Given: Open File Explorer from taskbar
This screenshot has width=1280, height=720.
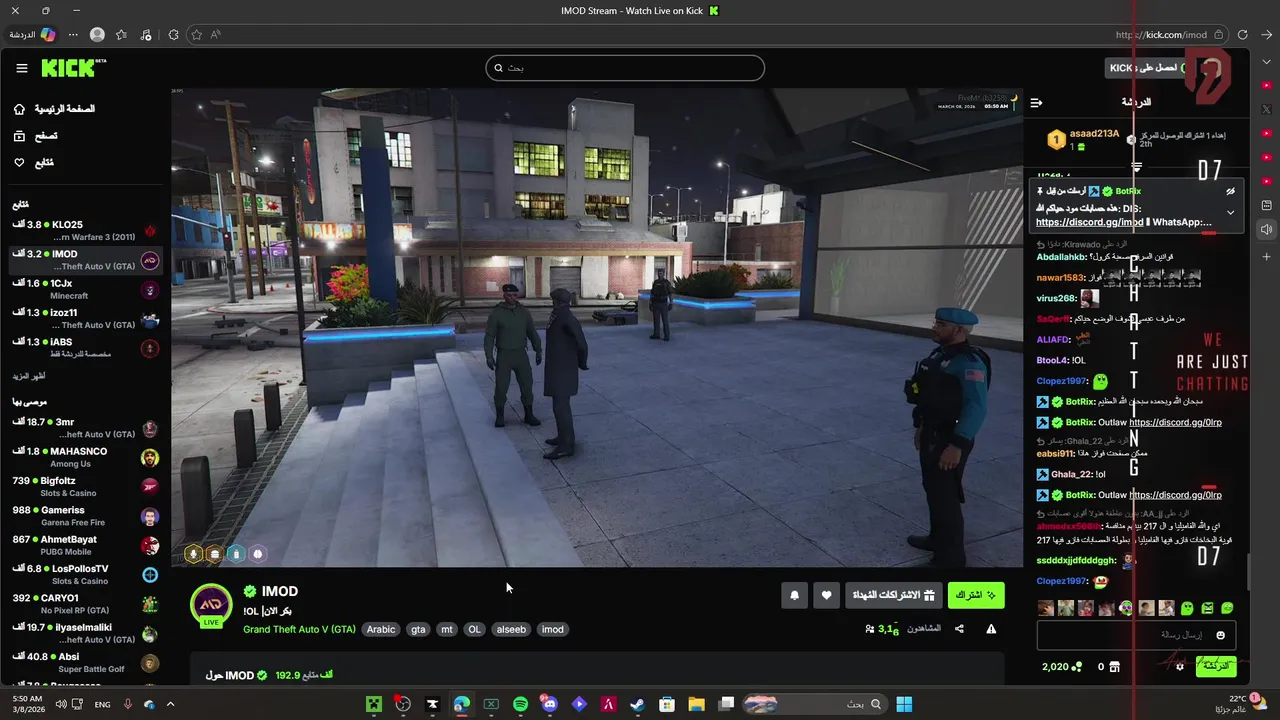Looking at the screenshot, I should 696,704.
